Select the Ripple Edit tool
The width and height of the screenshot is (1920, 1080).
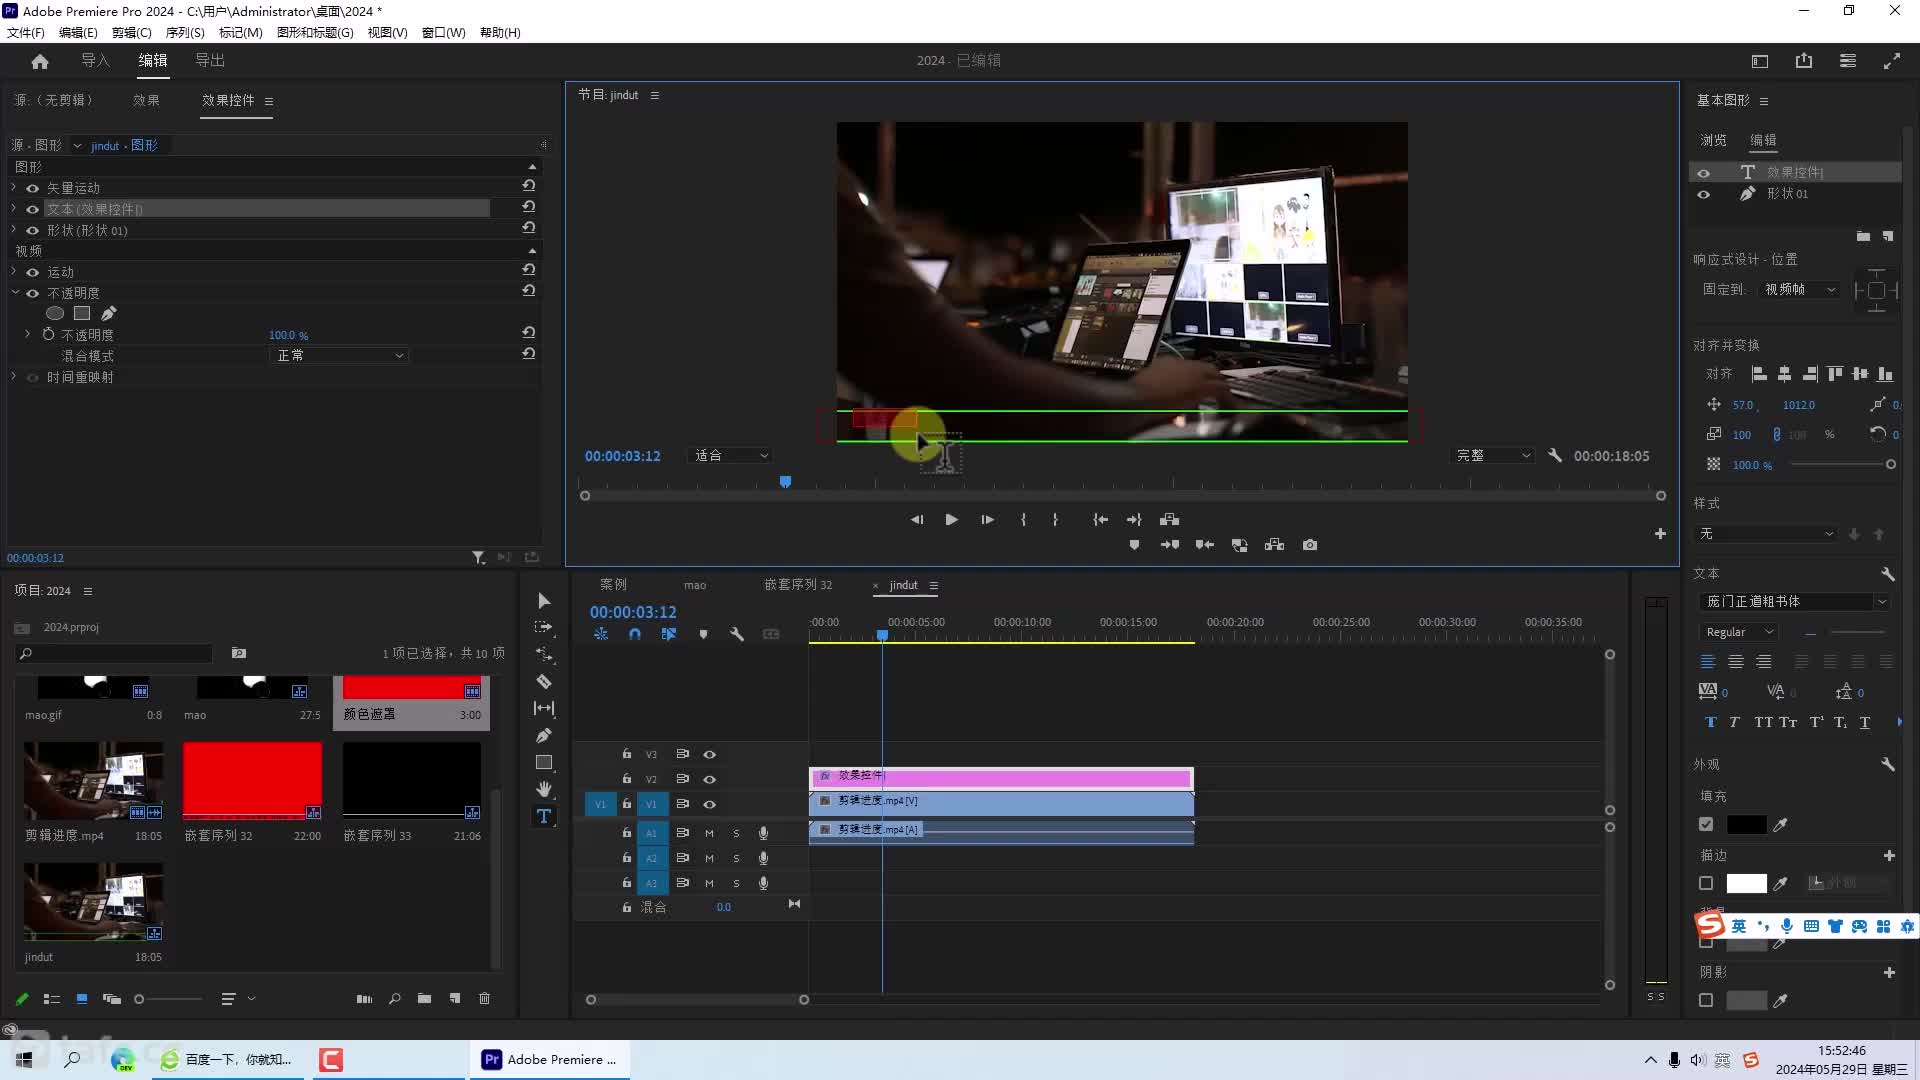[x=544, y=654]
